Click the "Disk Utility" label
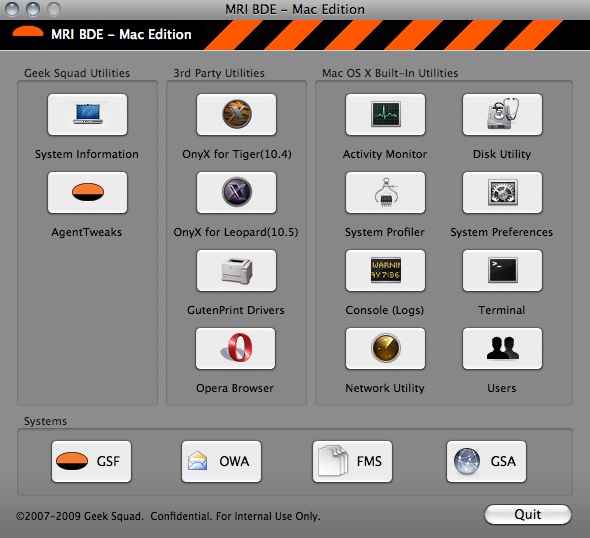Viewport: 590px width, 538px height. tap(502, 154)
